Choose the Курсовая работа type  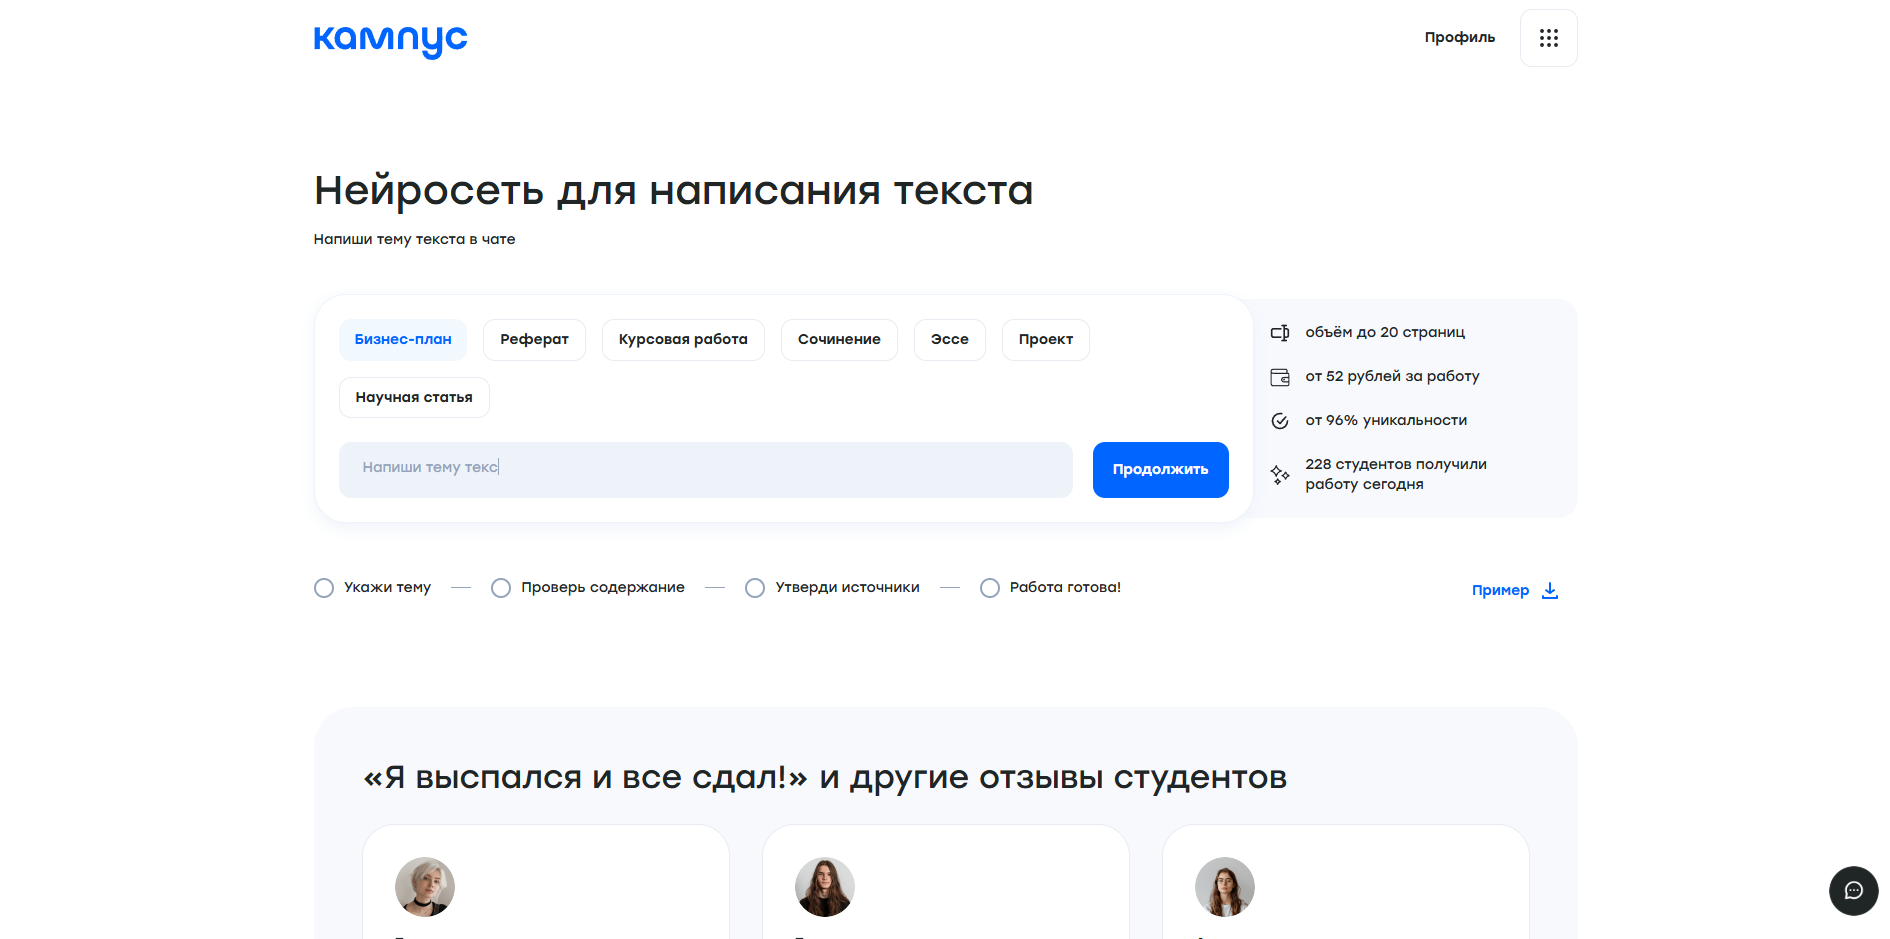683,340
